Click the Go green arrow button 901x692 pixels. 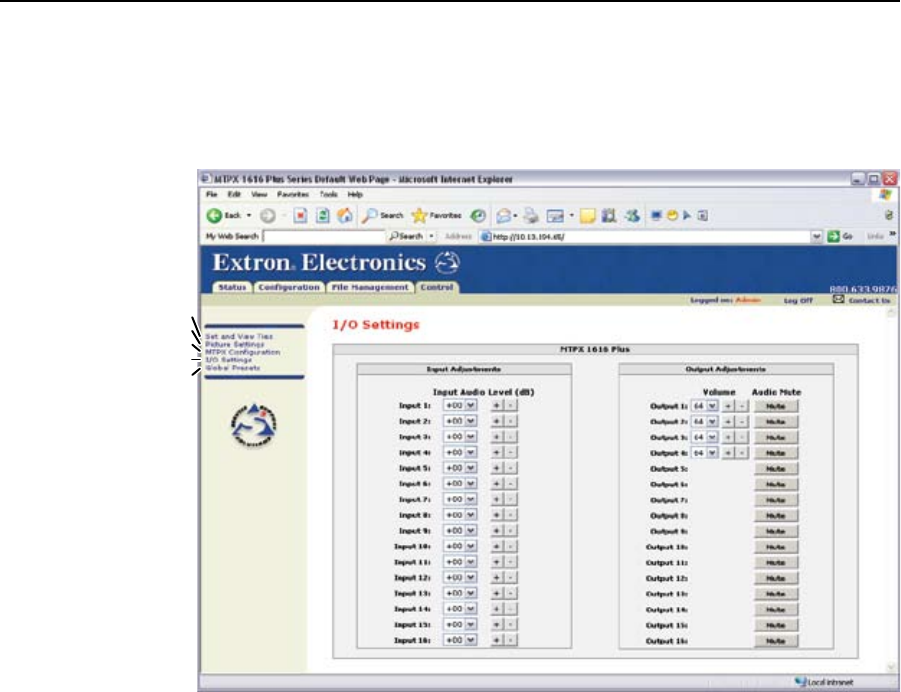(833, 236)
